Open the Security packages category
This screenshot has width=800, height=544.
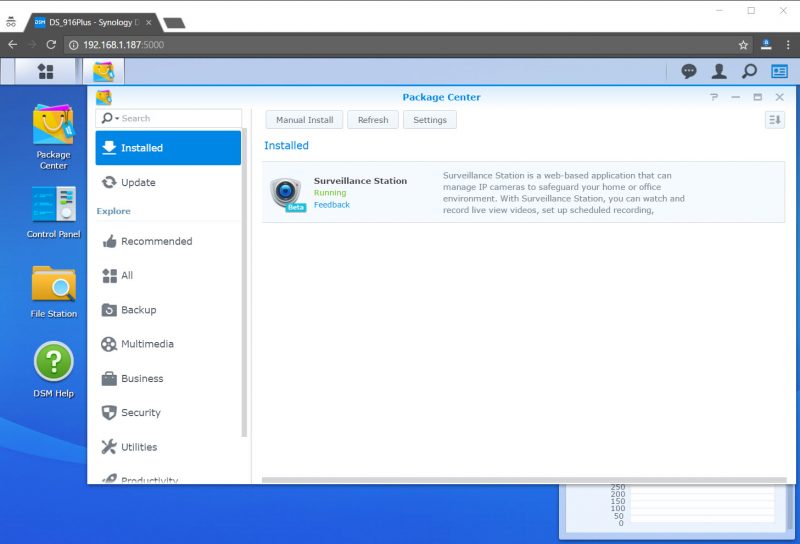tap(168, 412)
